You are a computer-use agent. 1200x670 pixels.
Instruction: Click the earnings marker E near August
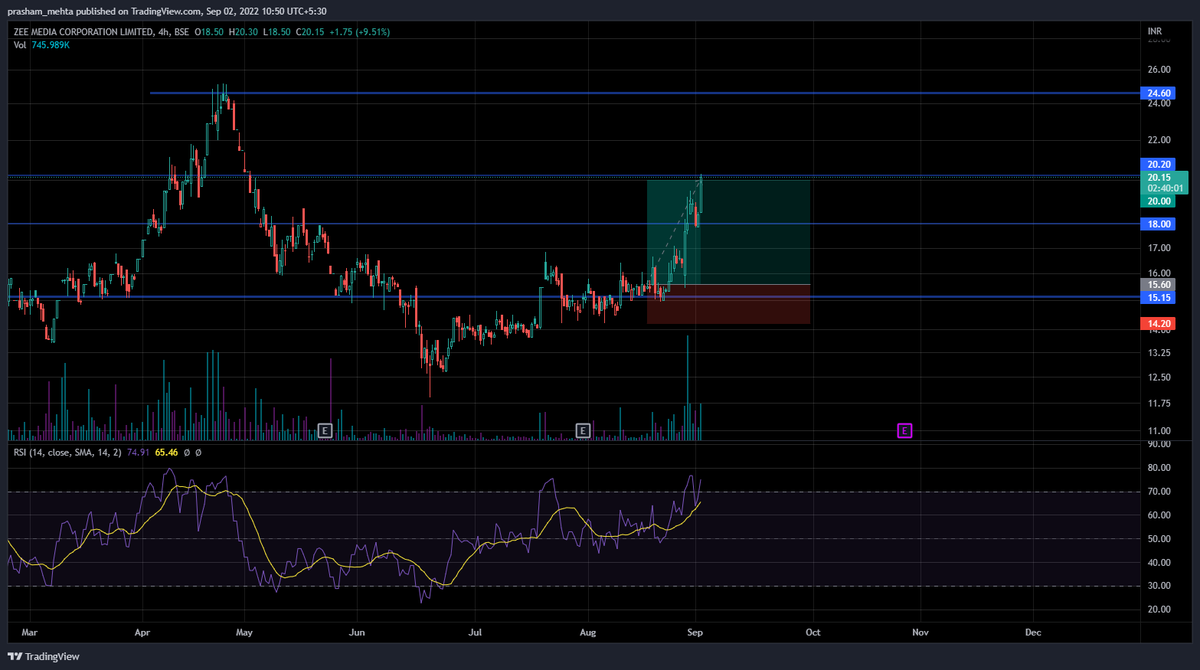[x=583, y=430]
